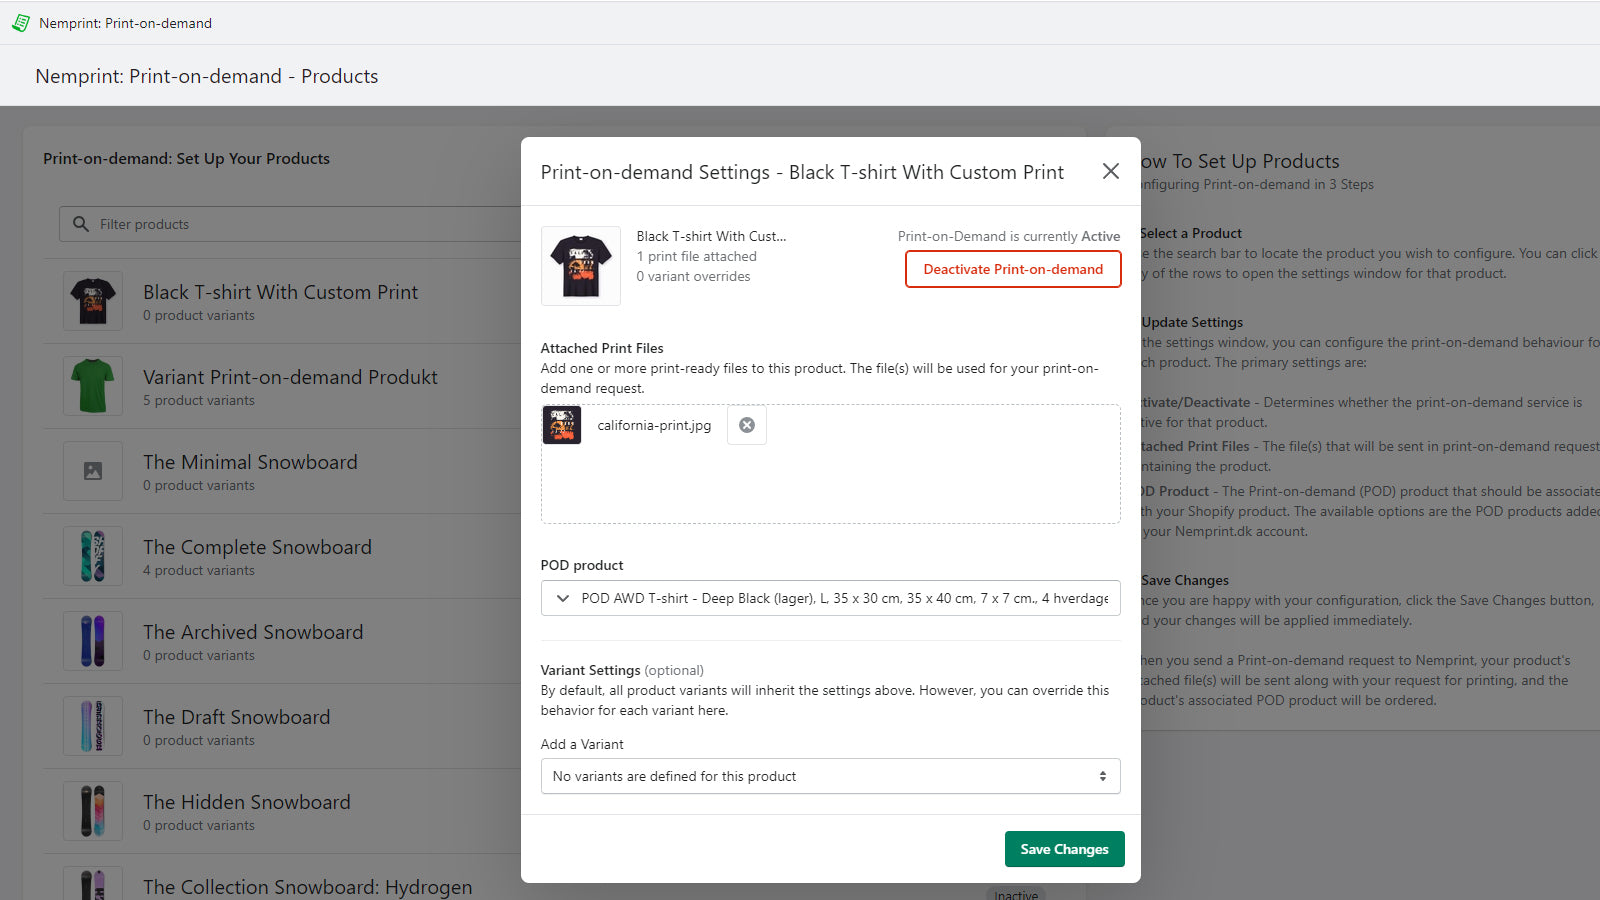1600x900 pixels.
Task: Click The Complete Snowboard thumbnail
Action: tap(93, 556)
